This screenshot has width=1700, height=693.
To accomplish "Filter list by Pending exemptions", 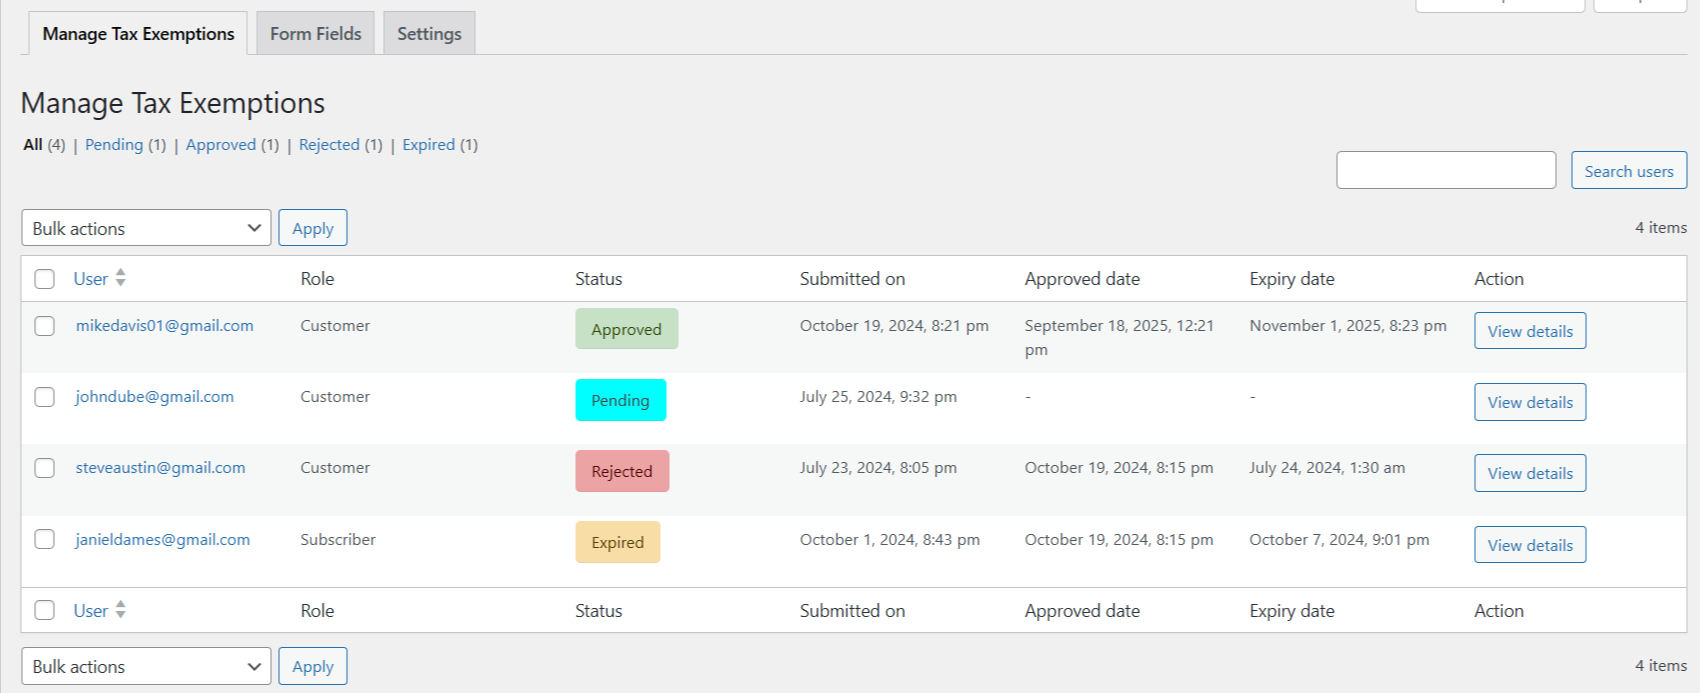I will 114,145.
